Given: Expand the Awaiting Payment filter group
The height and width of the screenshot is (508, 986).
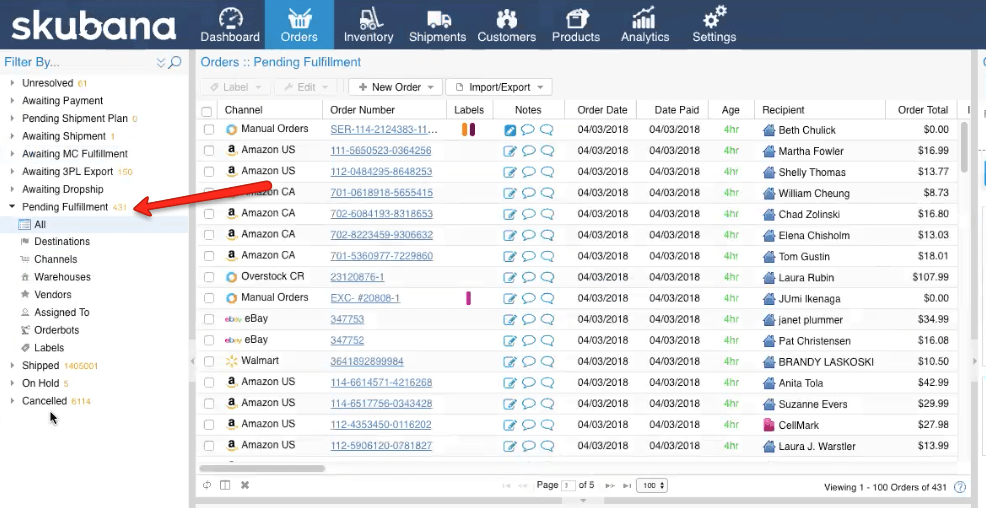Looking at the screenshot, I should [x=12, y=101].
